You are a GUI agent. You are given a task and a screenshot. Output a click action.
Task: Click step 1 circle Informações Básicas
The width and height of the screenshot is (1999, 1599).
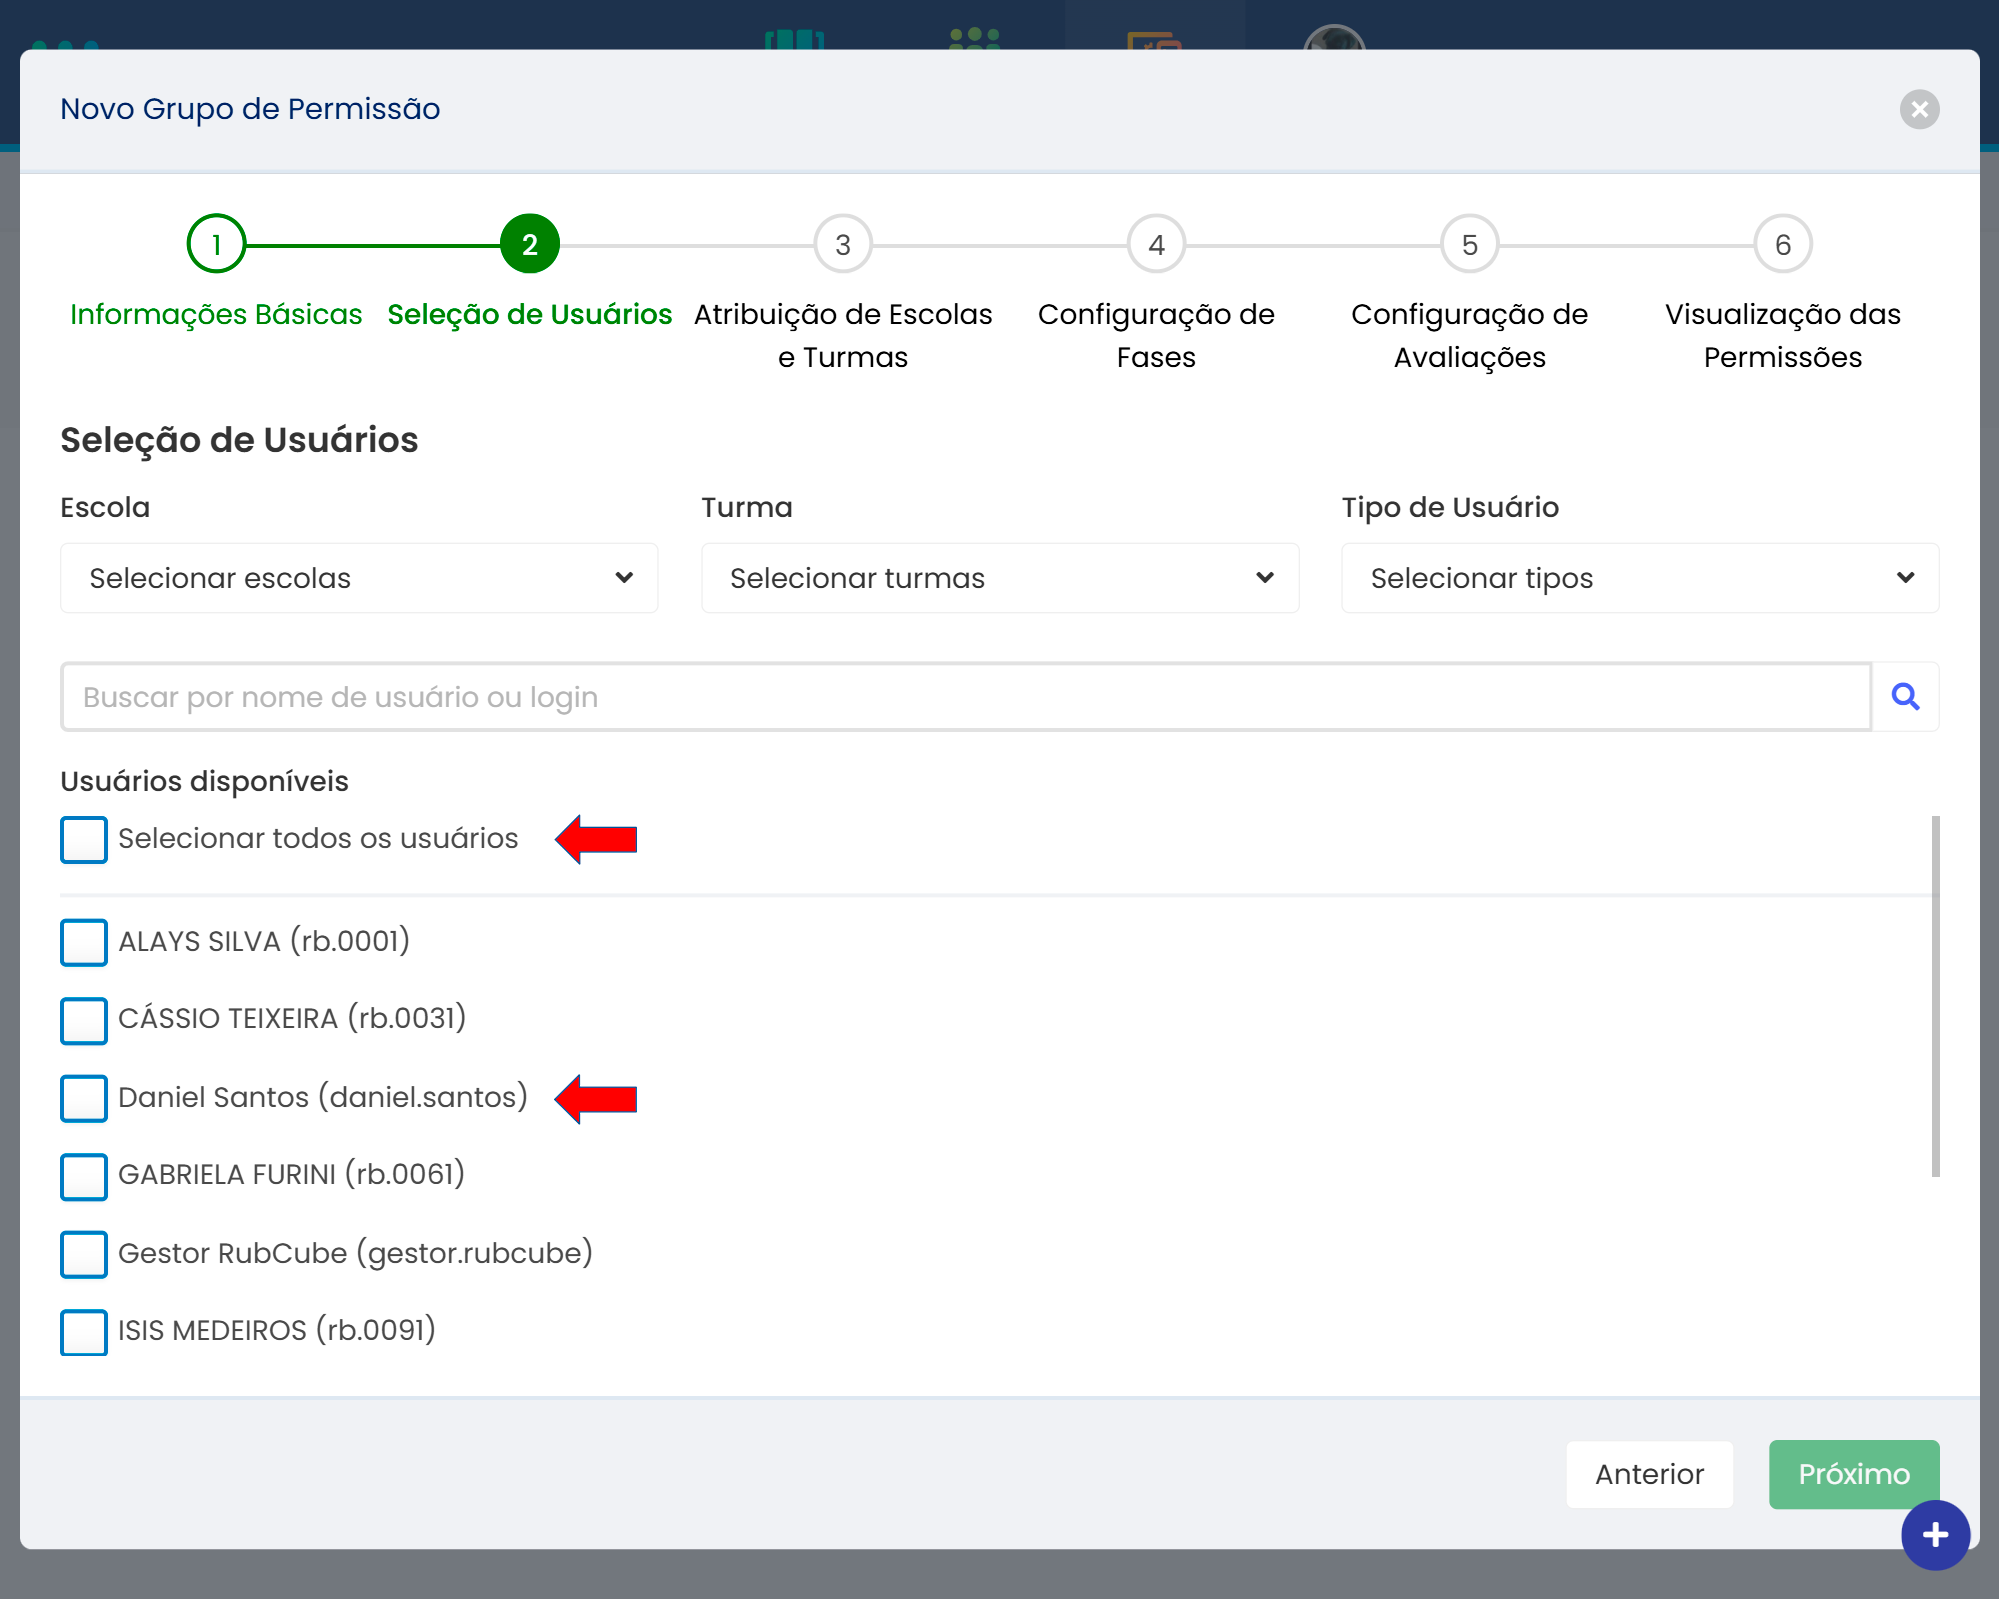pos(216,244)
